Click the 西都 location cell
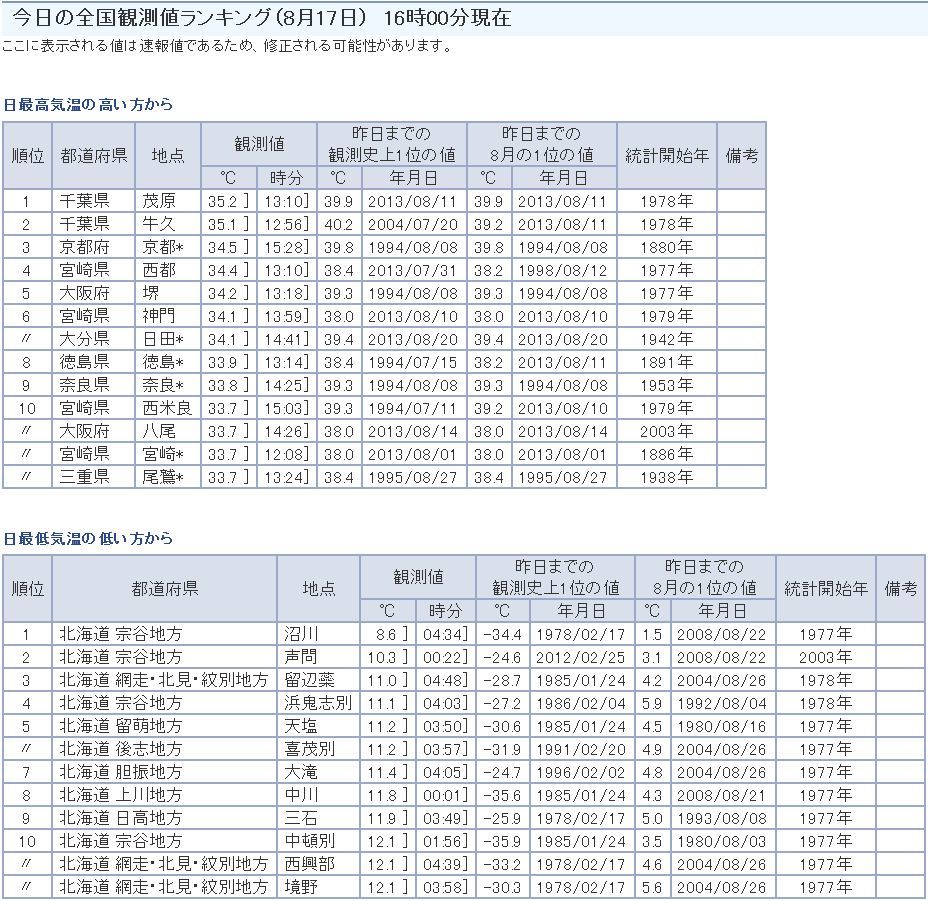 (x=158, y=270)
